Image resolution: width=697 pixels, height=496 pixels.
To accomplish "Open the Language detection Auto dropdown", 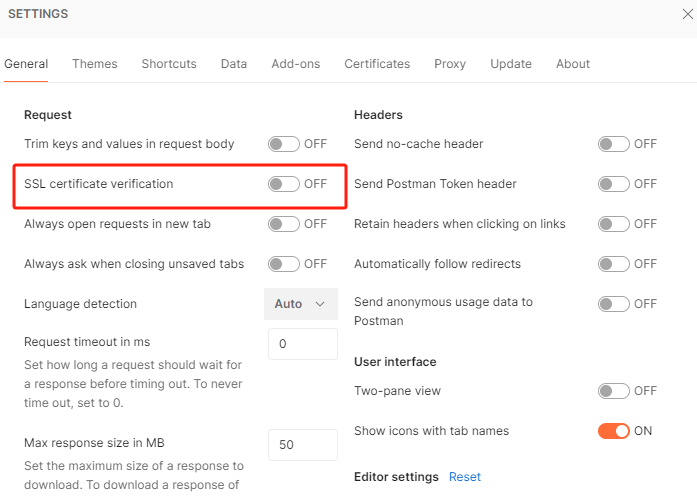I will coord(301,304).
